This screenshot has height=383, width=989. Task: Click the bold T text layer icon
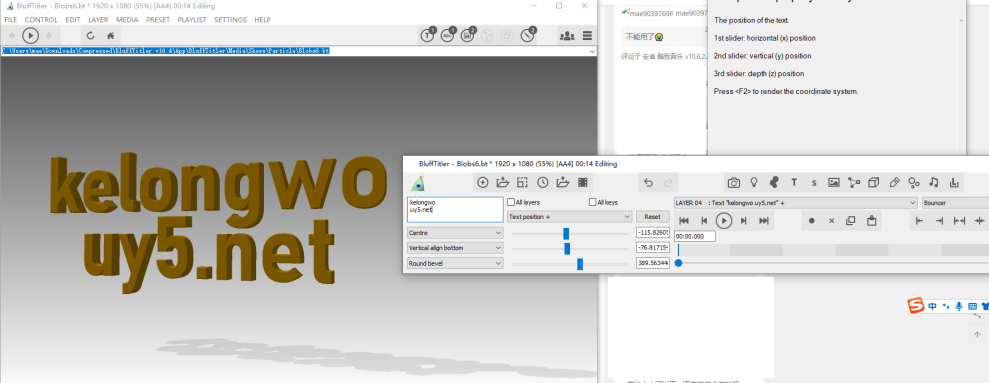point(794,183)
